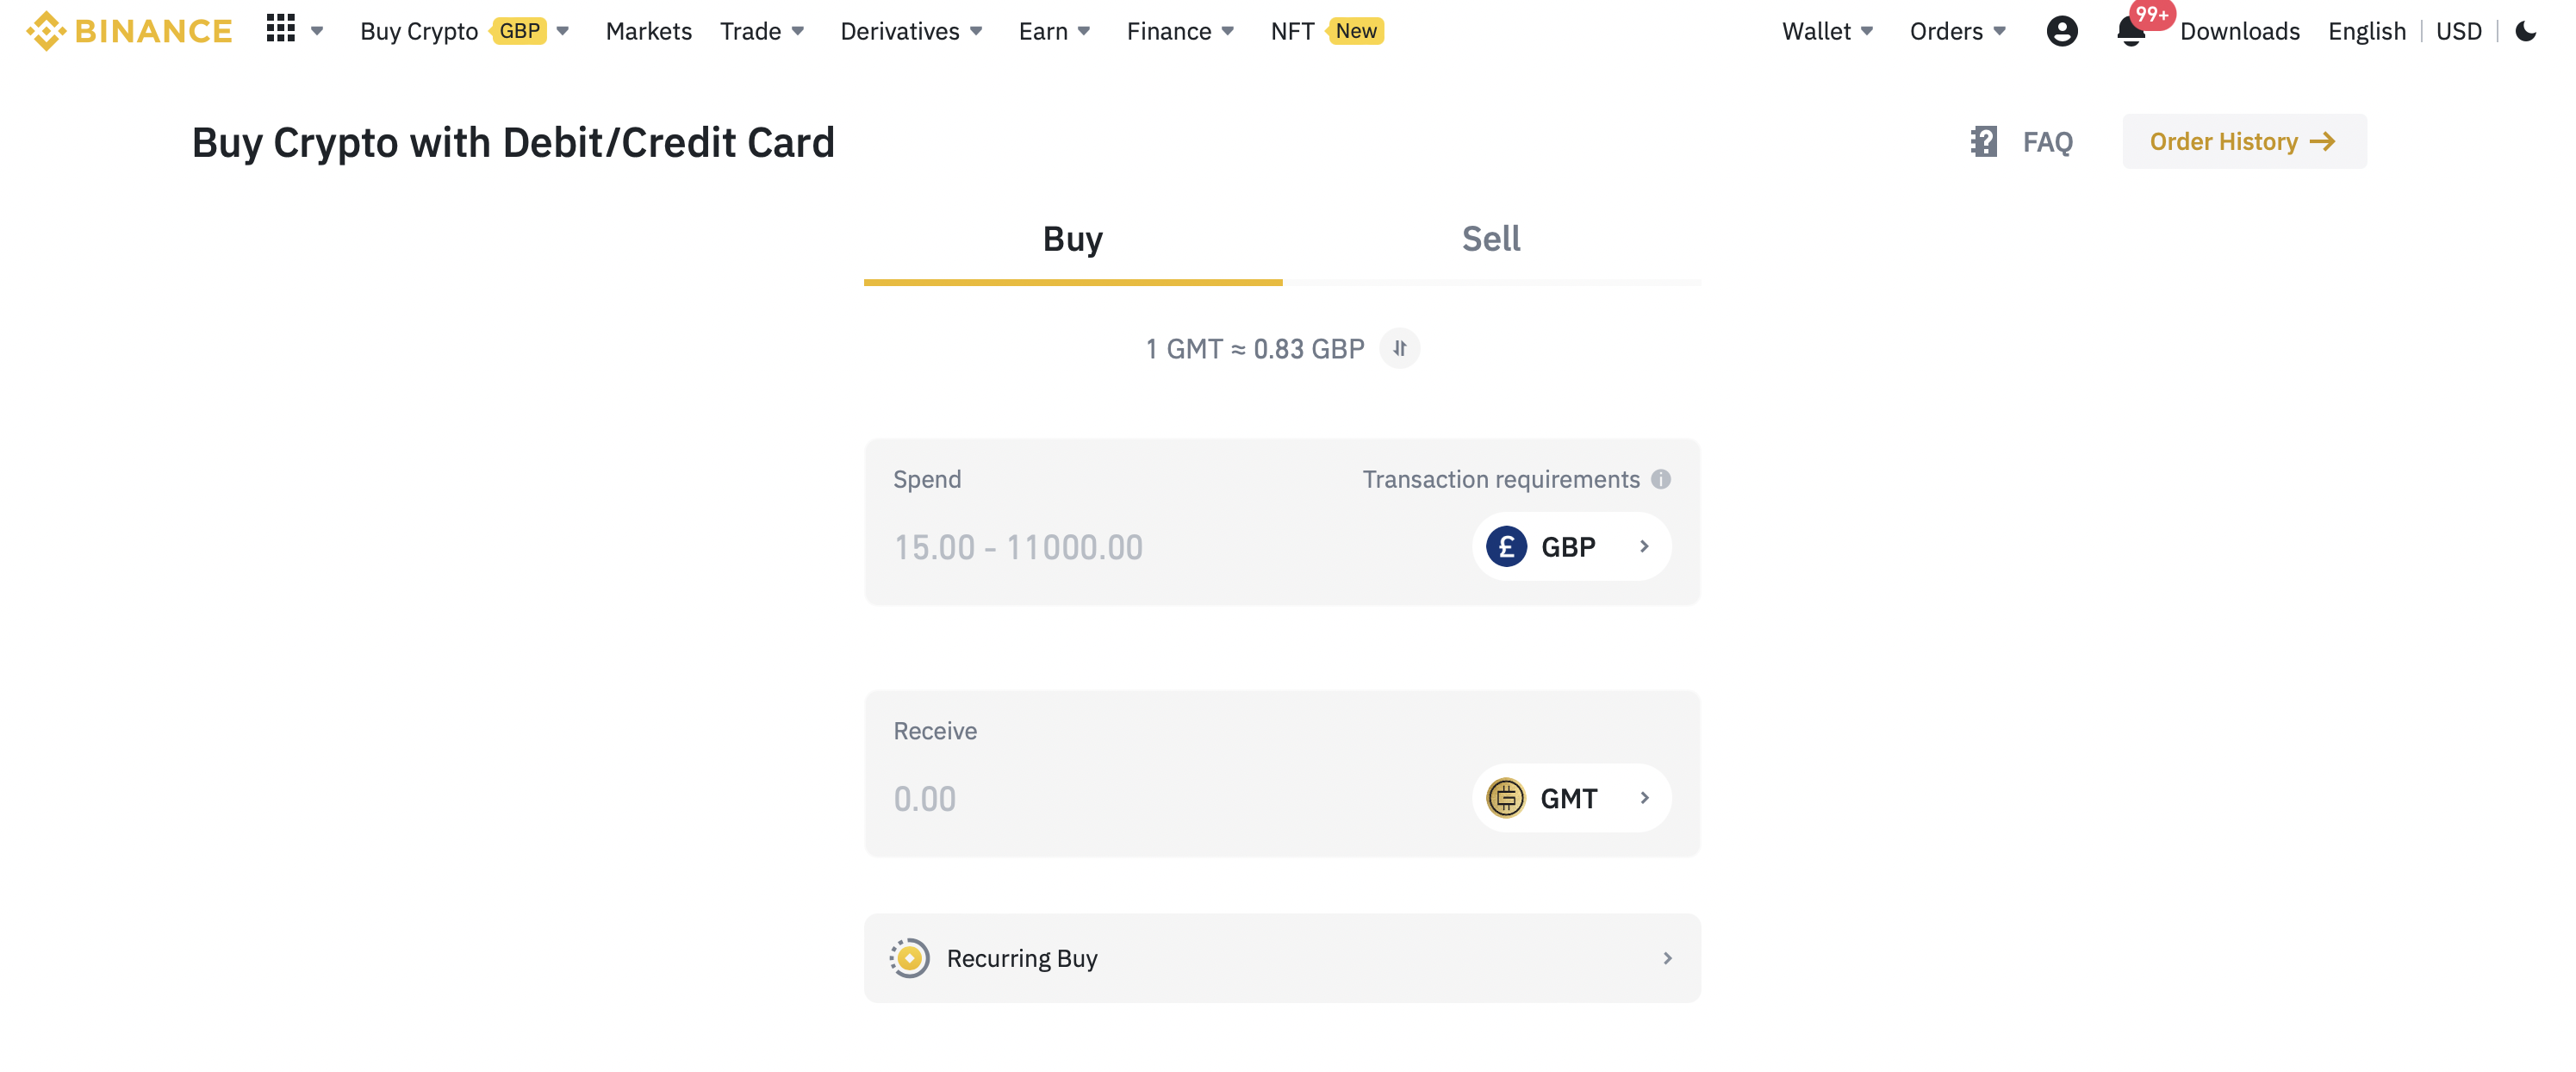
Task: Click the Recurring Buy coin icon
Action: (x=910, y=958)
